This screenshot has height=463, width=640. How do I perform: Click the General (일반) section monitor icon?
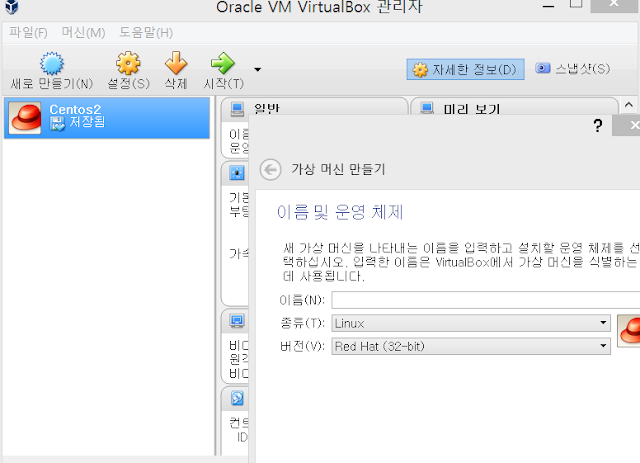coord(237,109)
